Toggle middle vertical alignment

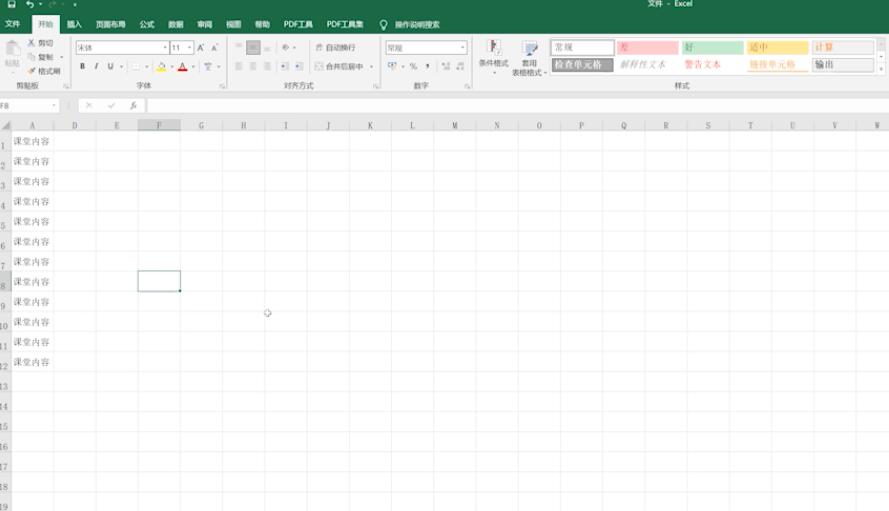point(253,48)
